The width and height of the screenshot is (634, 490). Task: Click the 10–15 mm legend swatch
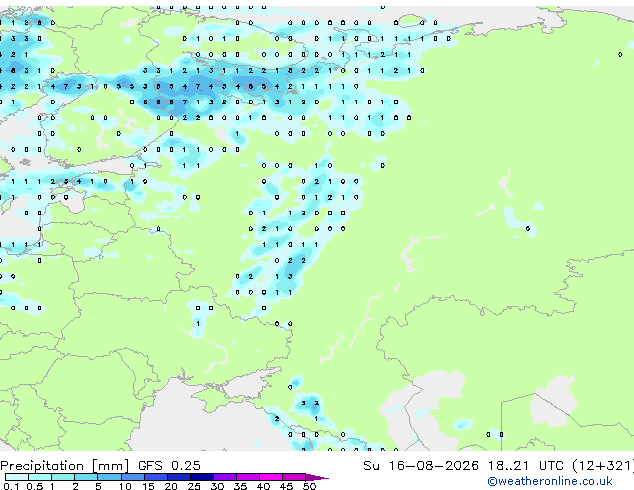pos(132,477)
